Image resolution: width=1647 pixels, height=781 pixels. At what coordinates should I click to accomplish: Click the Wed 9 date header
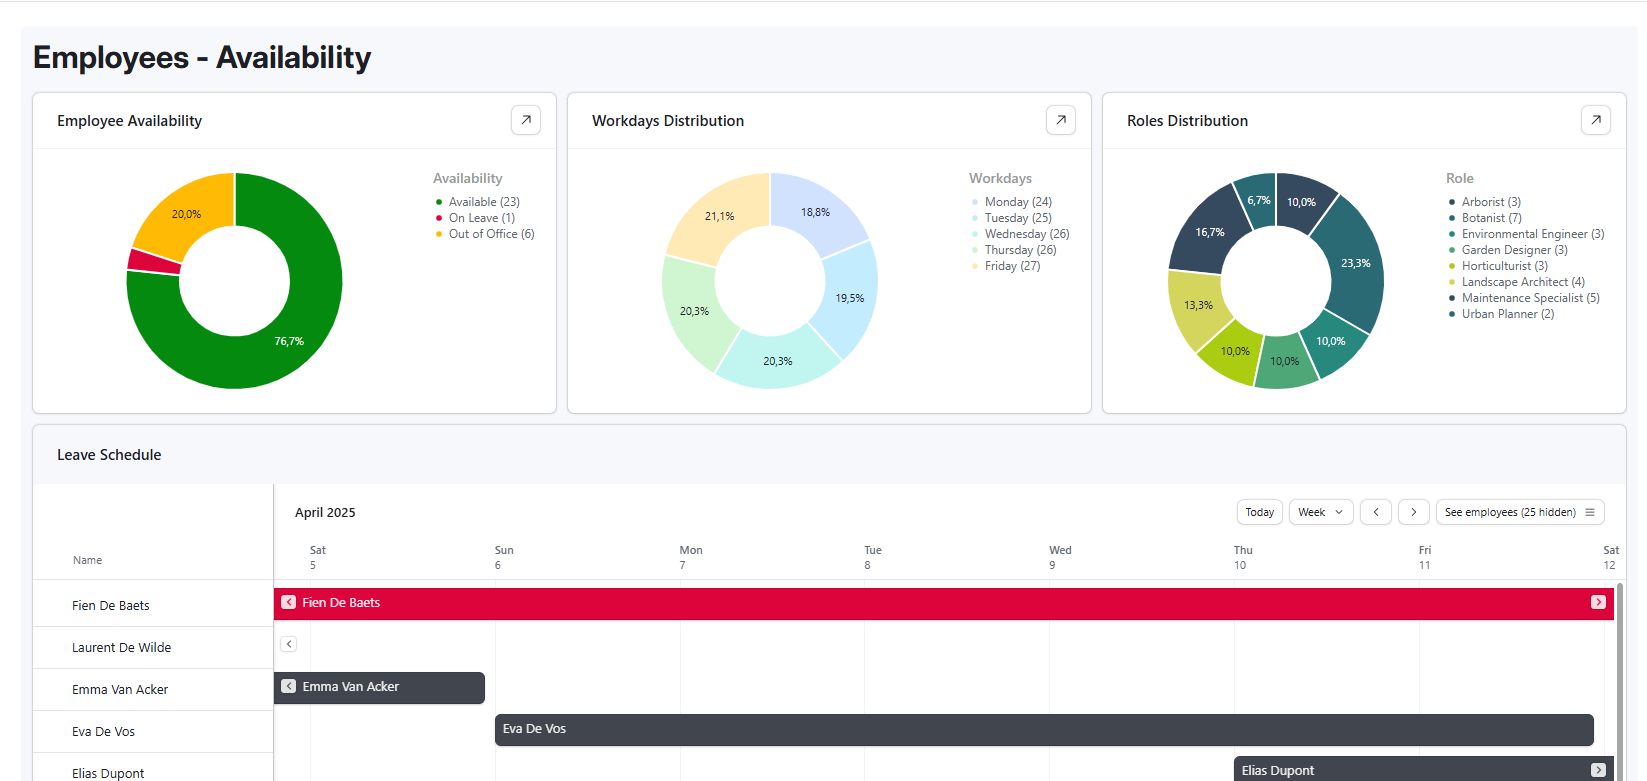point(1060,557)
